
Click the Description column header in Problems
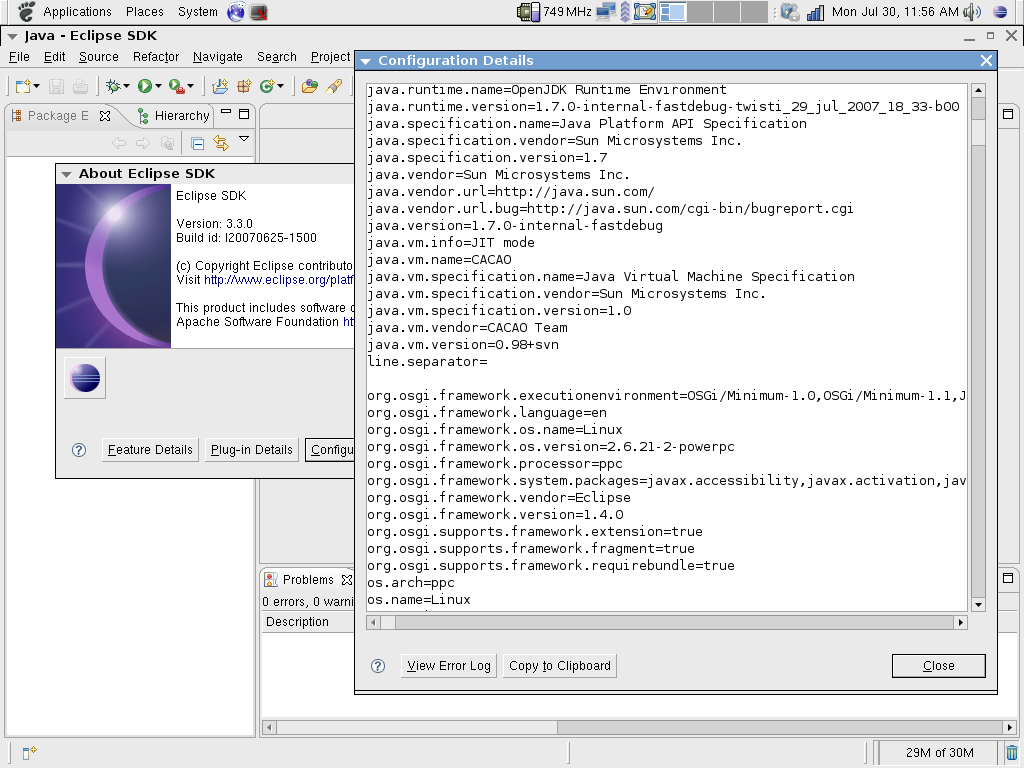[x=308, y=622]
